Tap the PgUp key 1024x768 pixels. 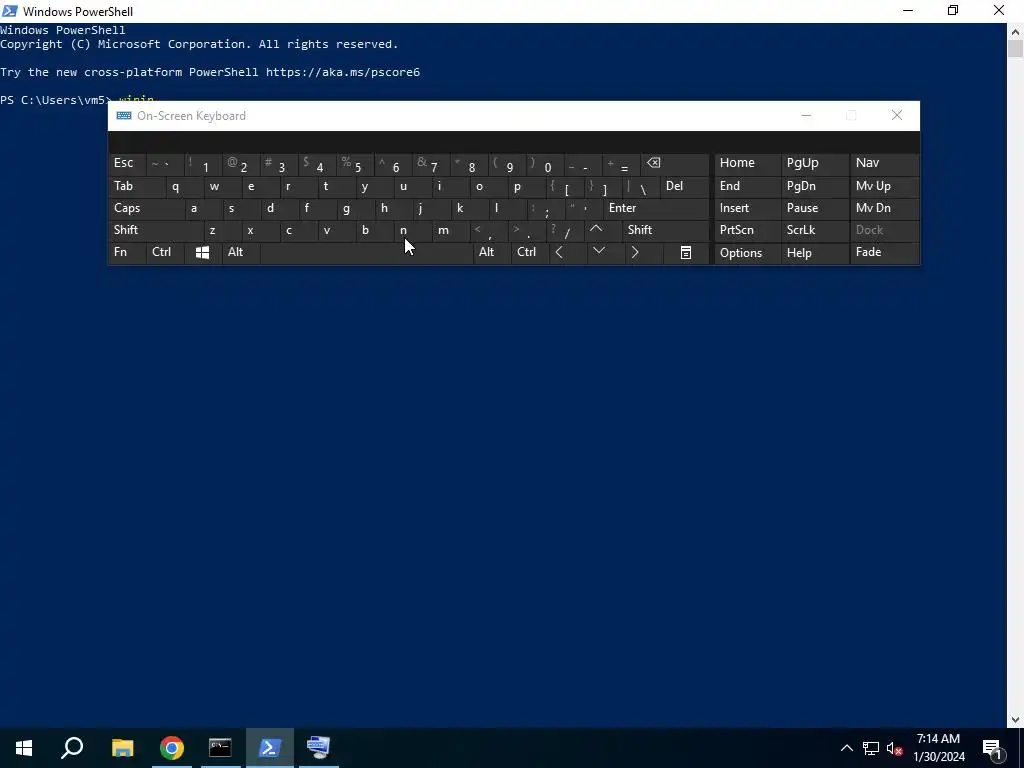point(815,163)
